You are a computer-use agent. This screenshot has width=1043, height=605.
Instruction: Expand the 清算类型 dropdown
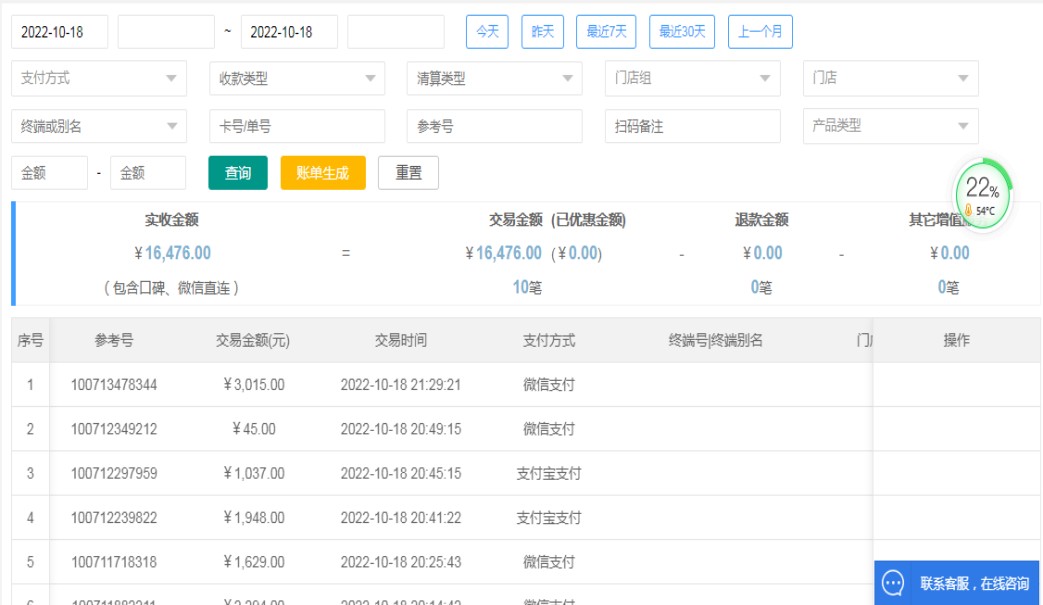(494, 78)
